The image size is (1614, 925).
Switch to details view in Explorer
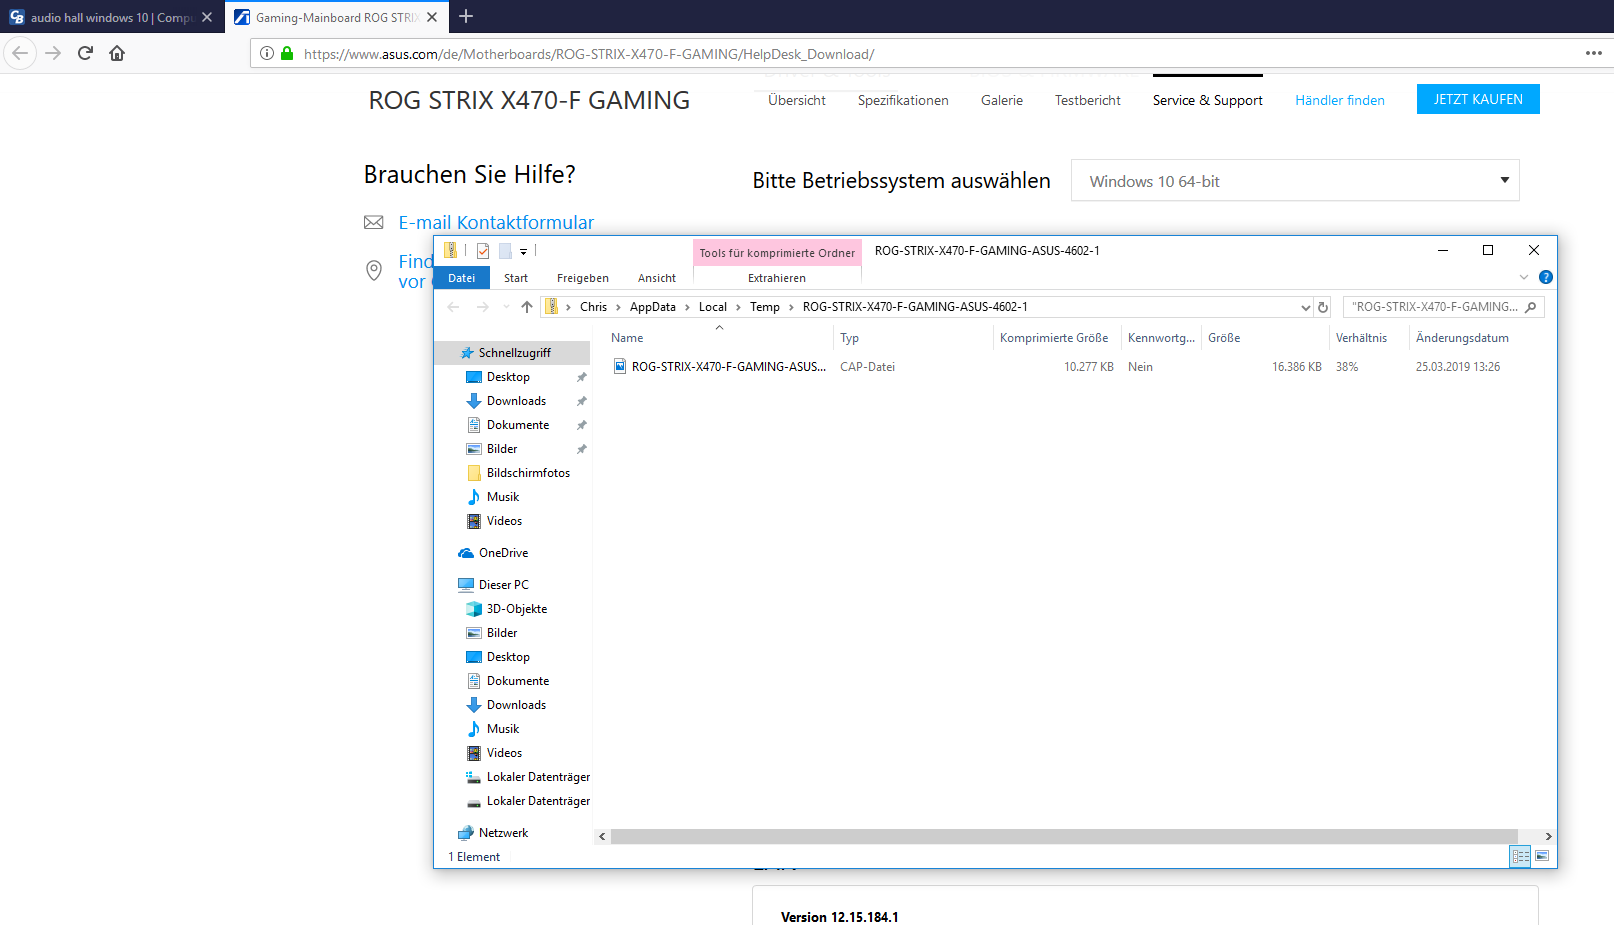[x=1521, y=856]
